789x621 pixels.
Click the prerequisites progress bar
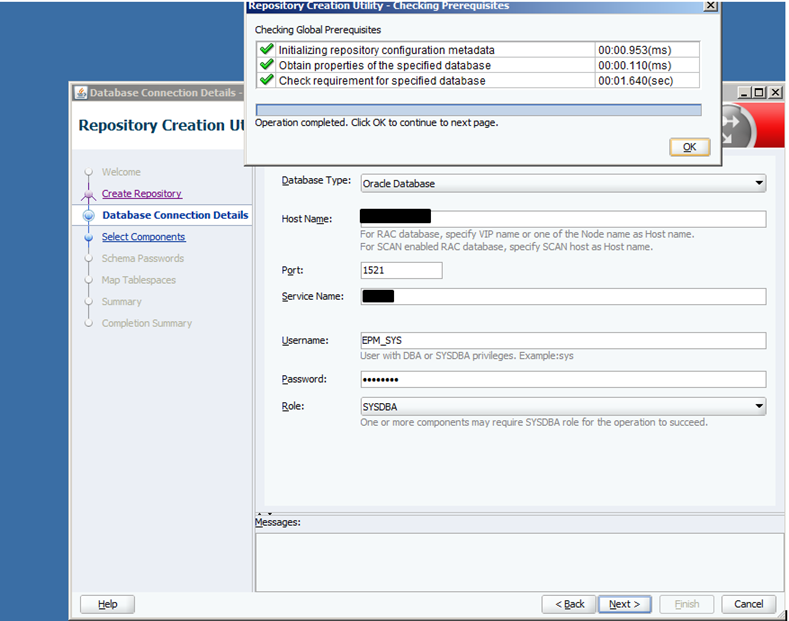point(478,110)
